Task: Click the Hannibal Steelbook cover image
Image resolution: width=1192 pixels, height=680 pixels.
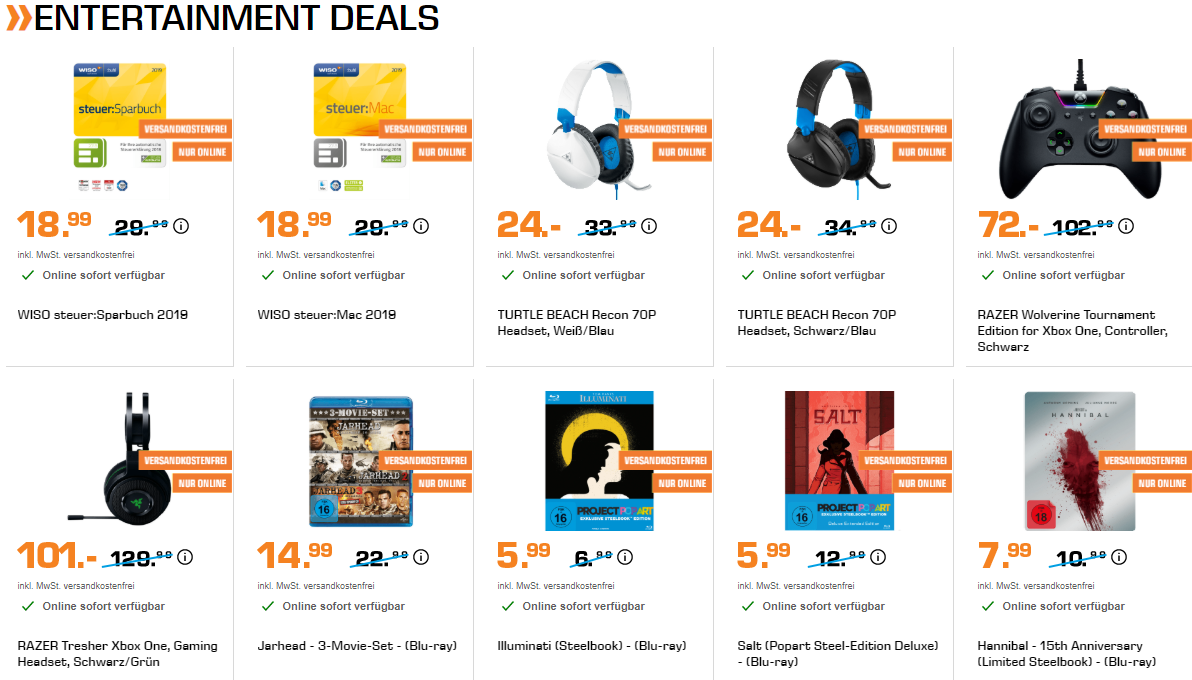Action: [x=1080, y=461]
